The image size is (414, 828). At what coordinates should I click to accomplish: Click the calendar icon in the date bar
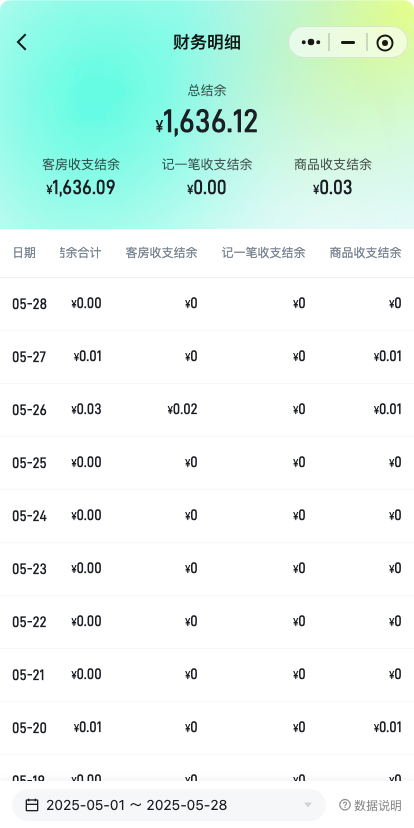[x=32, y=805]
